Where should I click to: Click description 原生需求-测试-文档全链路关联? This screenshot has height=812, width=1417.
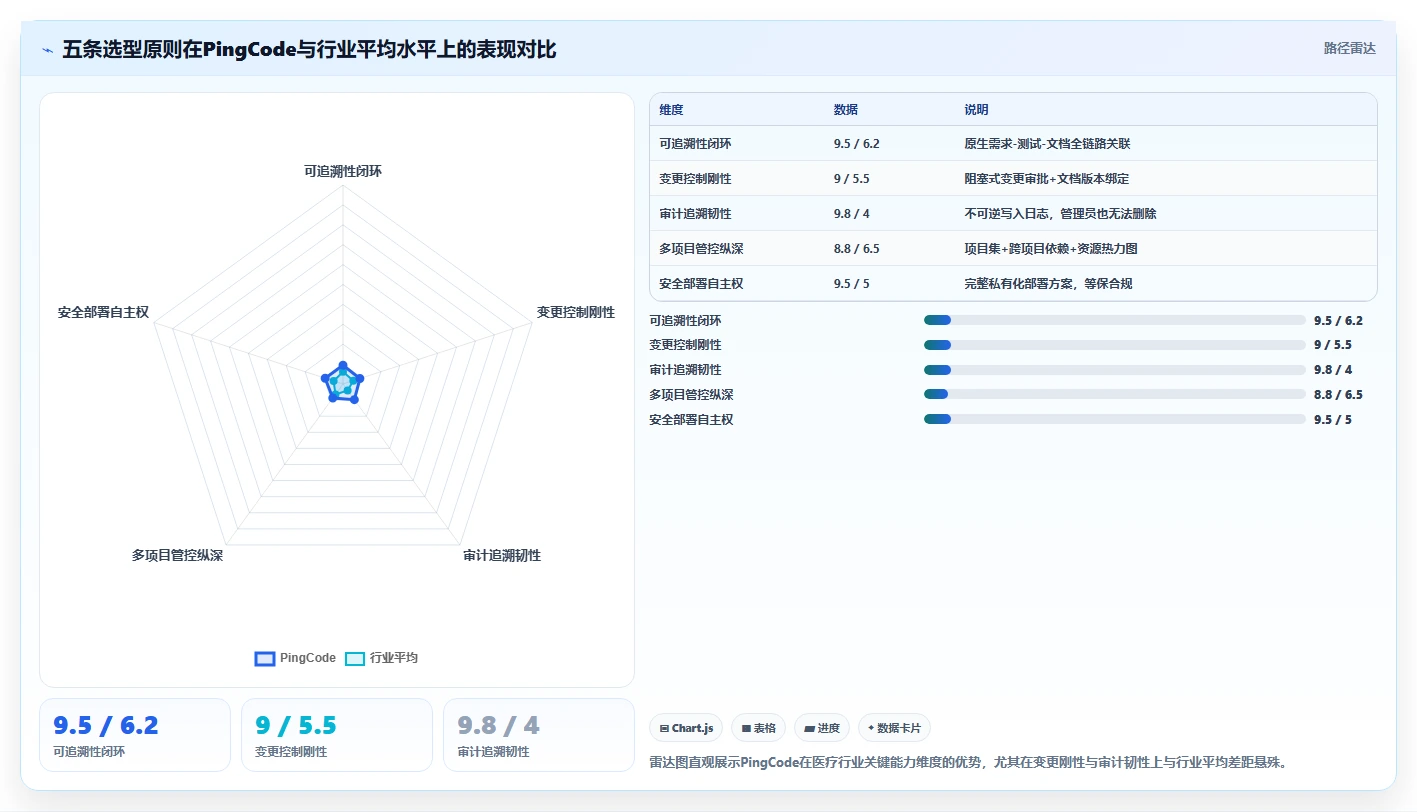(1047, 144)
